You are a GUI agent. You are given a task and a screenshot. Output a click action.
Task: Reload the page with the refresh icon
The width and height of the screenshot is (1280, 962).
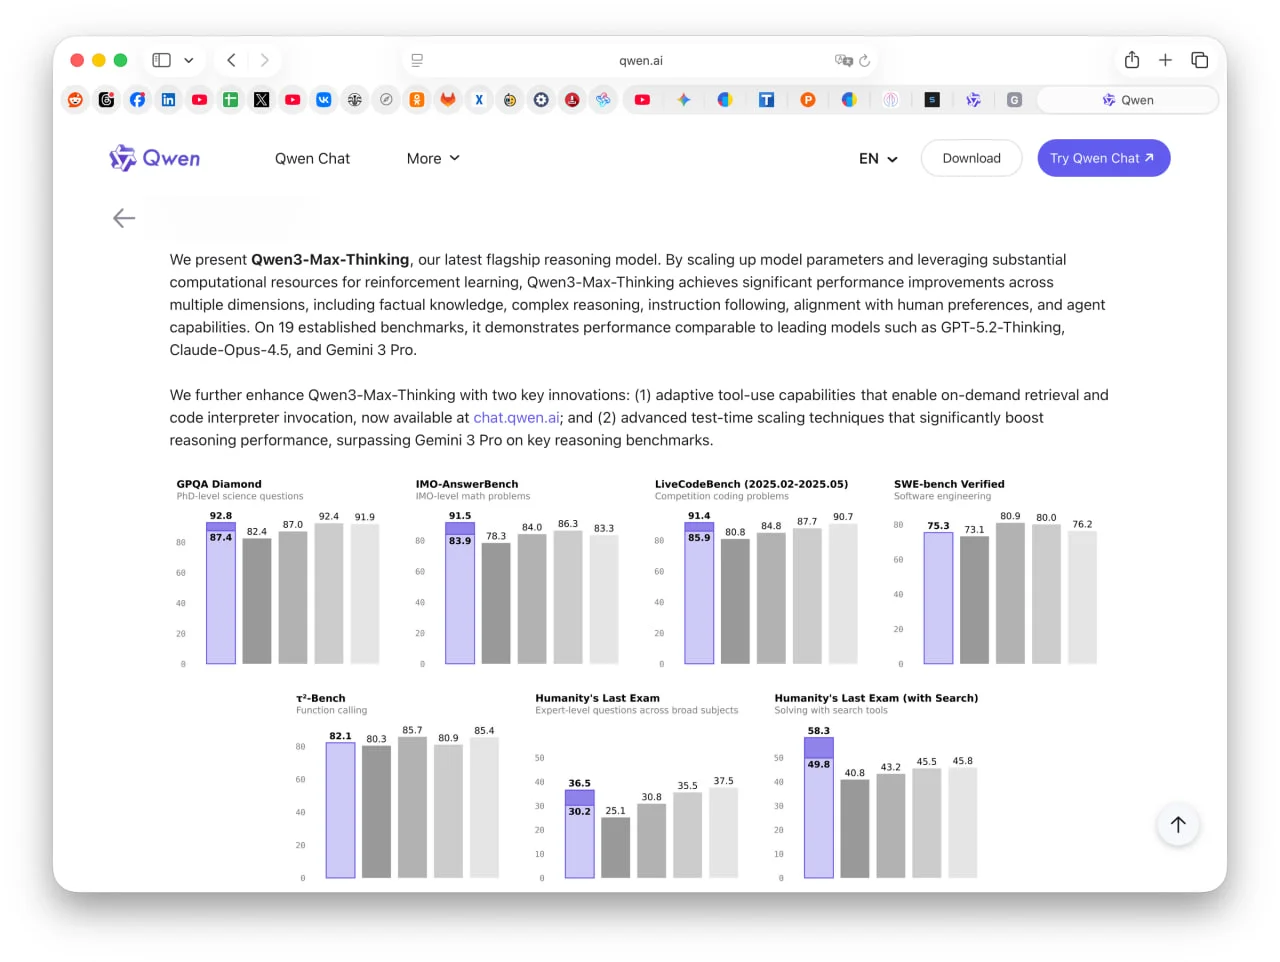pos(865,60)
